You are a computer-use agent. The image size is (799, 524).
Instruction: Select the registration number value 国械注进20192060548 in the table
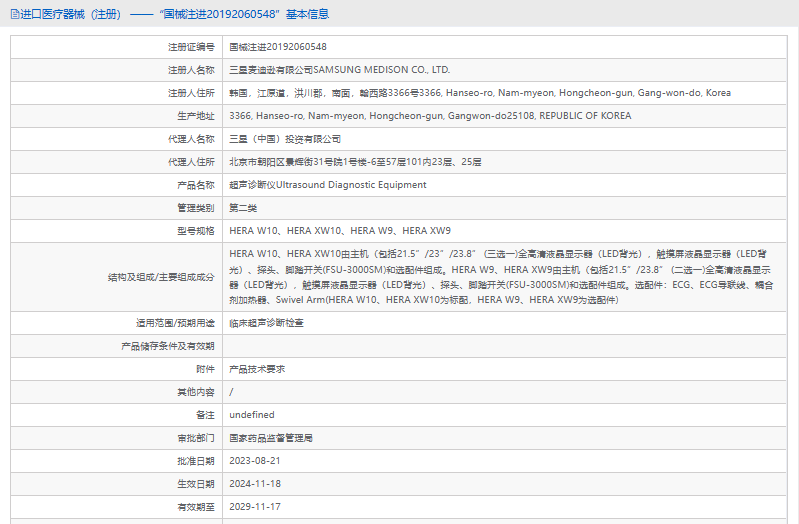[278, 47]
